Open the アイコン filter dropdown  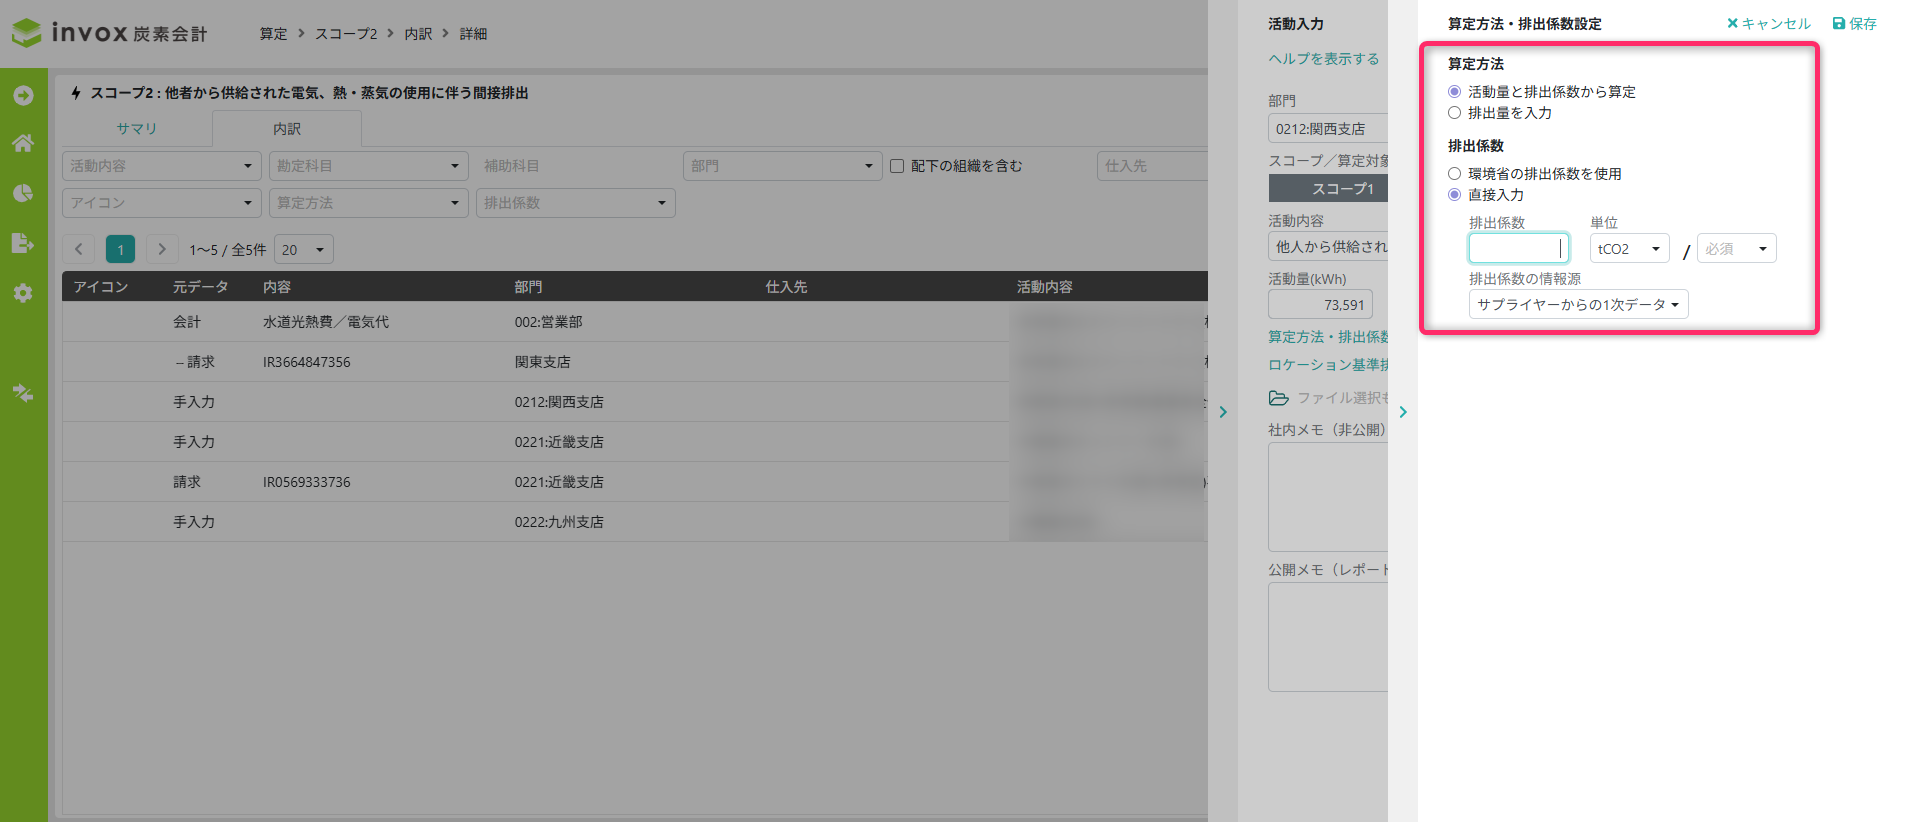[x=162, y=203]
